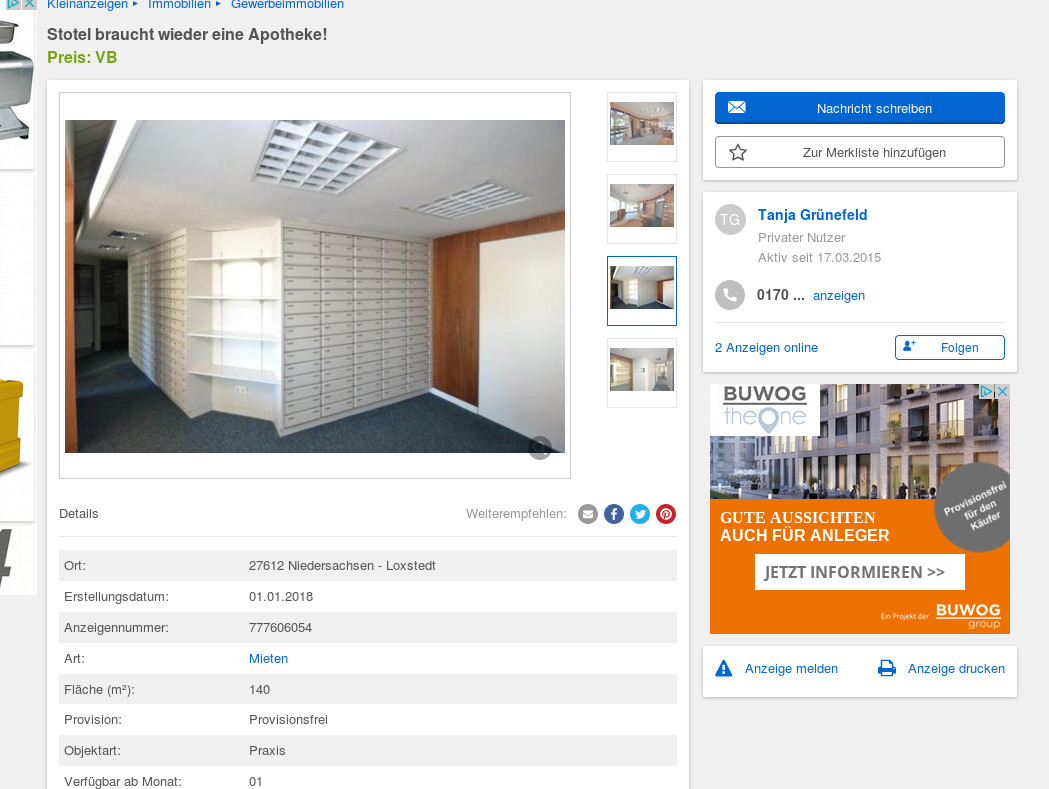This screenshot has width=1049, height=789.
Task: Select the fourth photo thumbnail
Action: [x=642, y=371]
